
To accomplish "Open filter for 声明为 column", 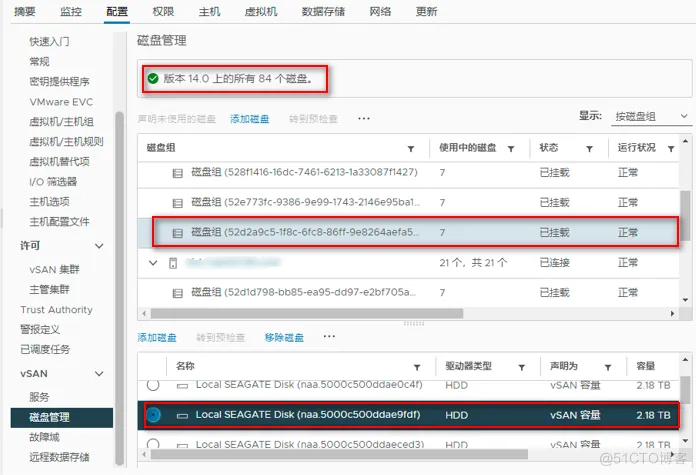I will click(608, 367).
